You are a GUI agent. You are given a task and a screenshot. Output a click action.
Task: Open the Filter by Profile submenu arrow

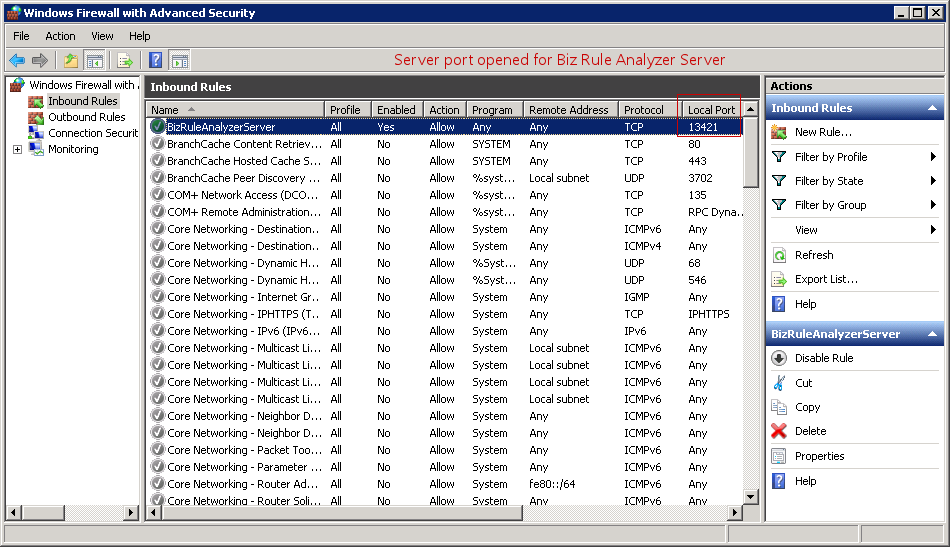[x=933, y=157]
